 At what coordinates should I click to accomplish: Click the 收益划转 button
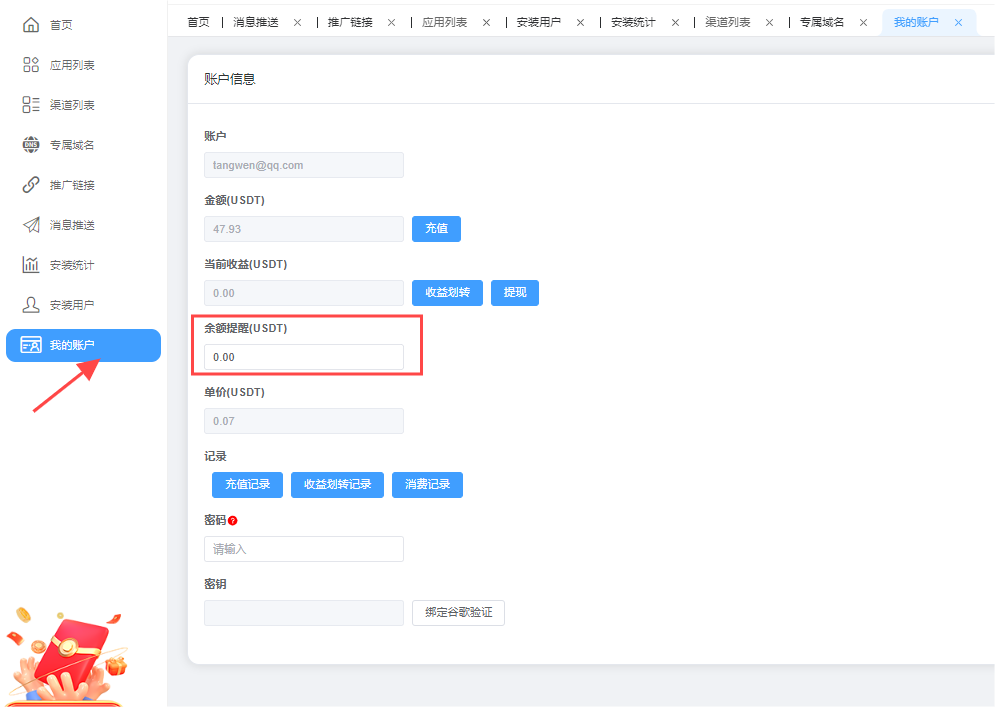coord(447,293)
